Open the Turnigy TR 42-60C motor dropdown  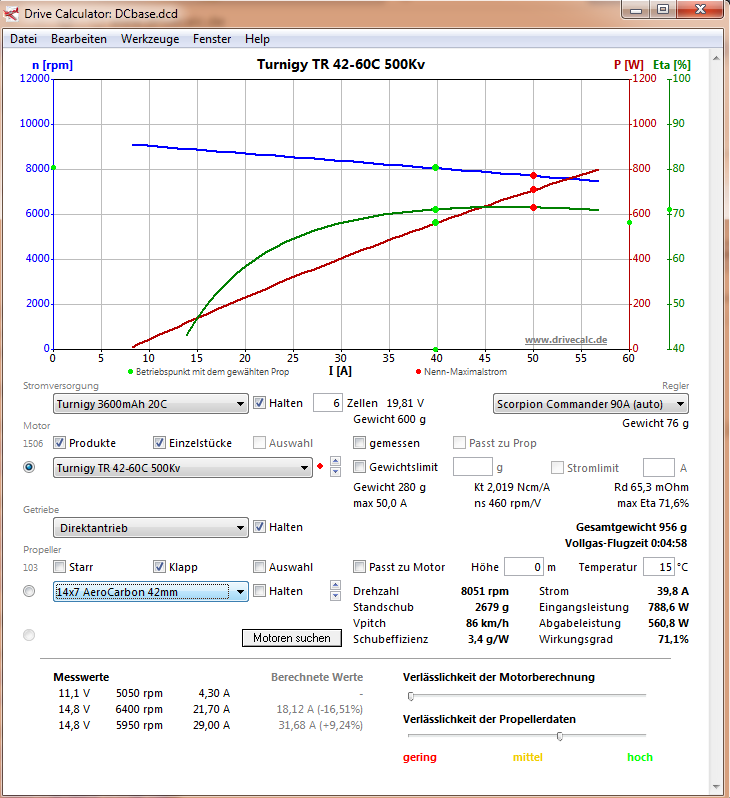pyautogui.click(x=183, y=468)
